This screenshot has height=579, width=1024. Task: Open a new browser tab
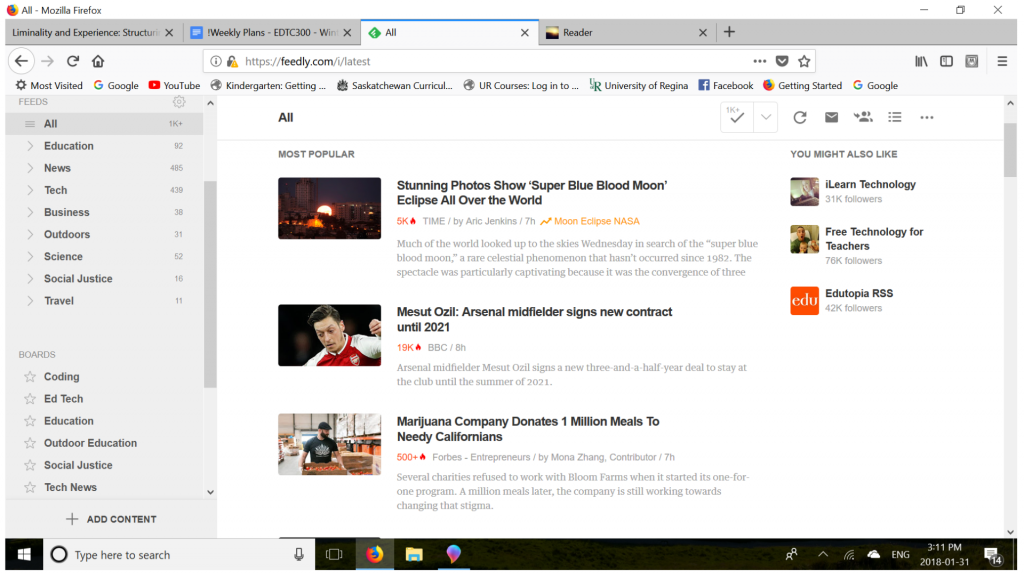pos(729,32)
